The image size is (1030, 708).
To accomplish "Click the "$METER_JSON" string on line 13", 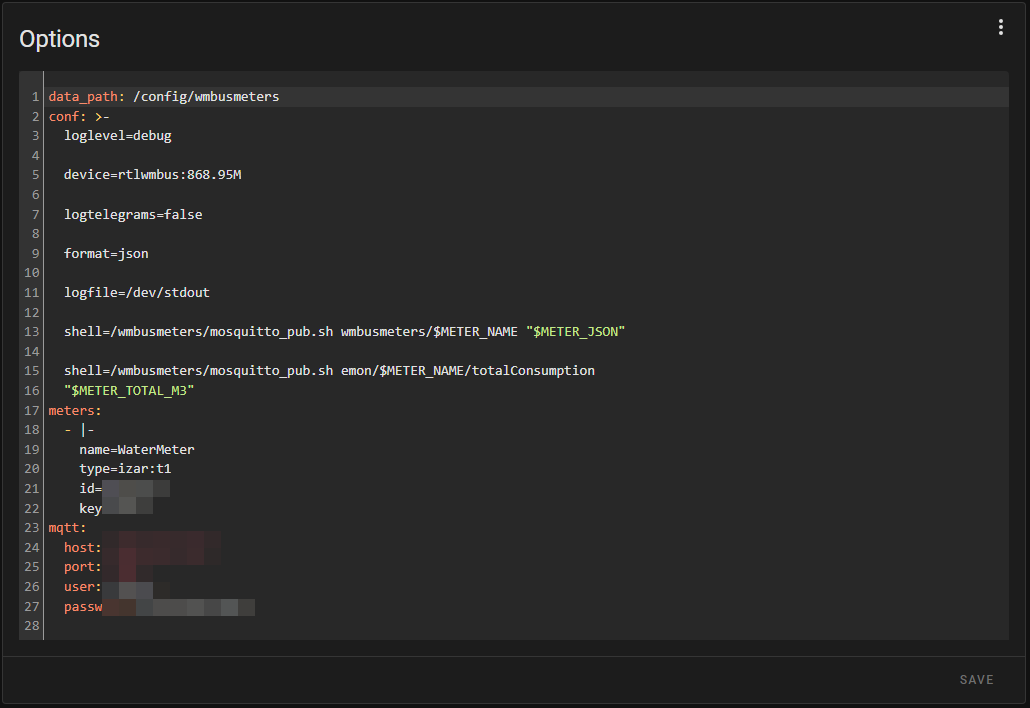I will click(575, 332).
